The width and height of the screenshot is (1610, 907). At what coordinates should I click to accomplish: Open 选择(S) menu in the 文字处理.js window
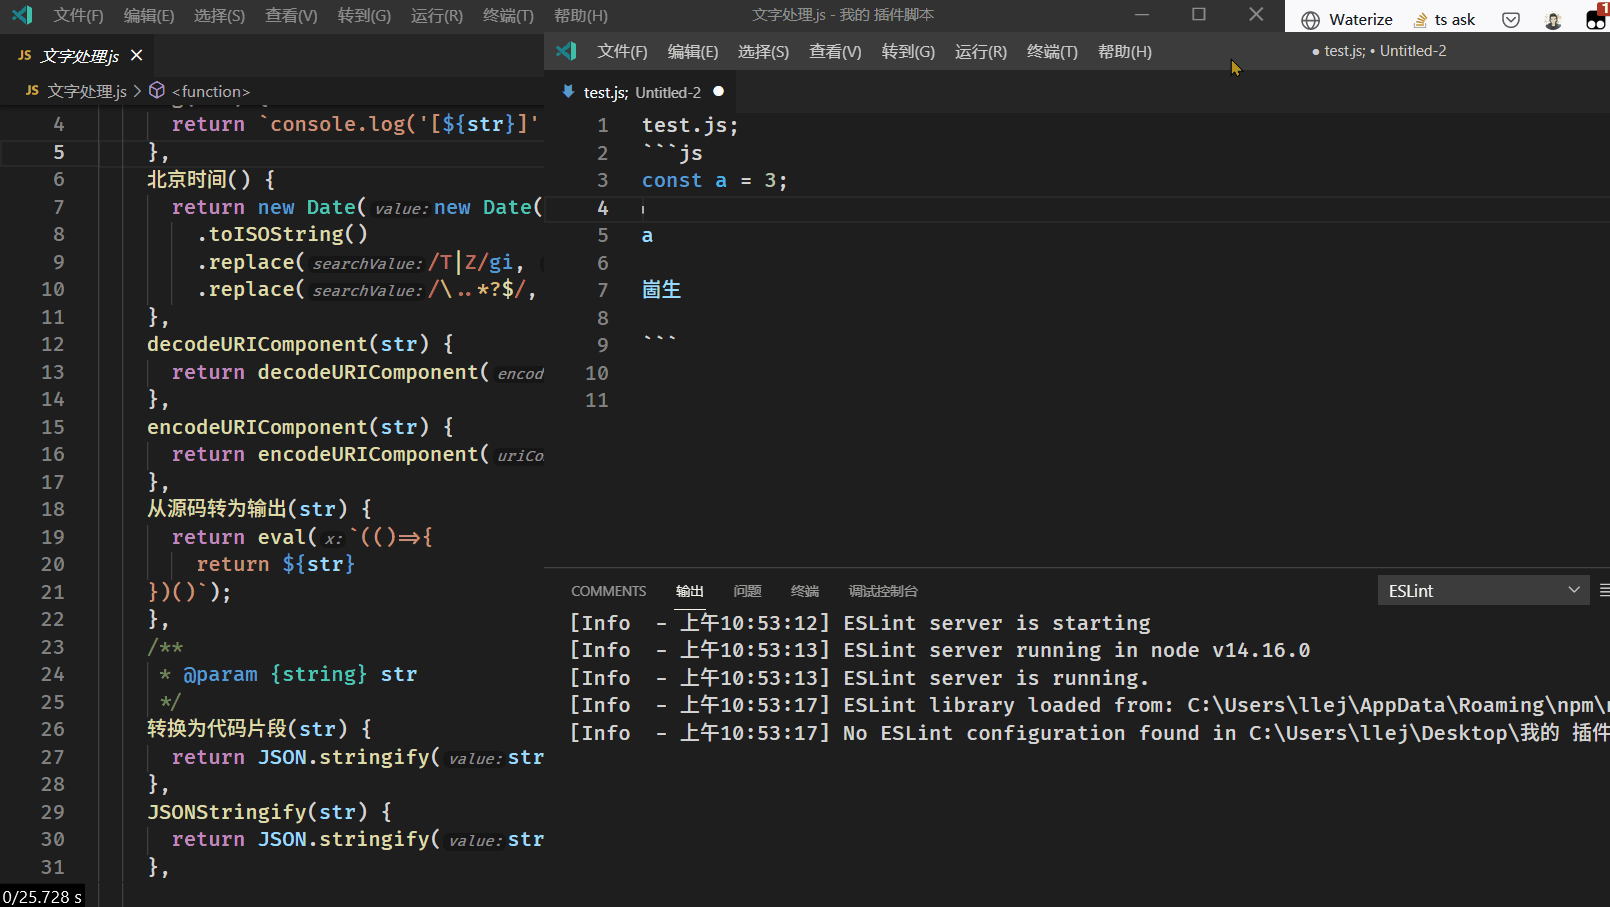[x=219, y=16]
